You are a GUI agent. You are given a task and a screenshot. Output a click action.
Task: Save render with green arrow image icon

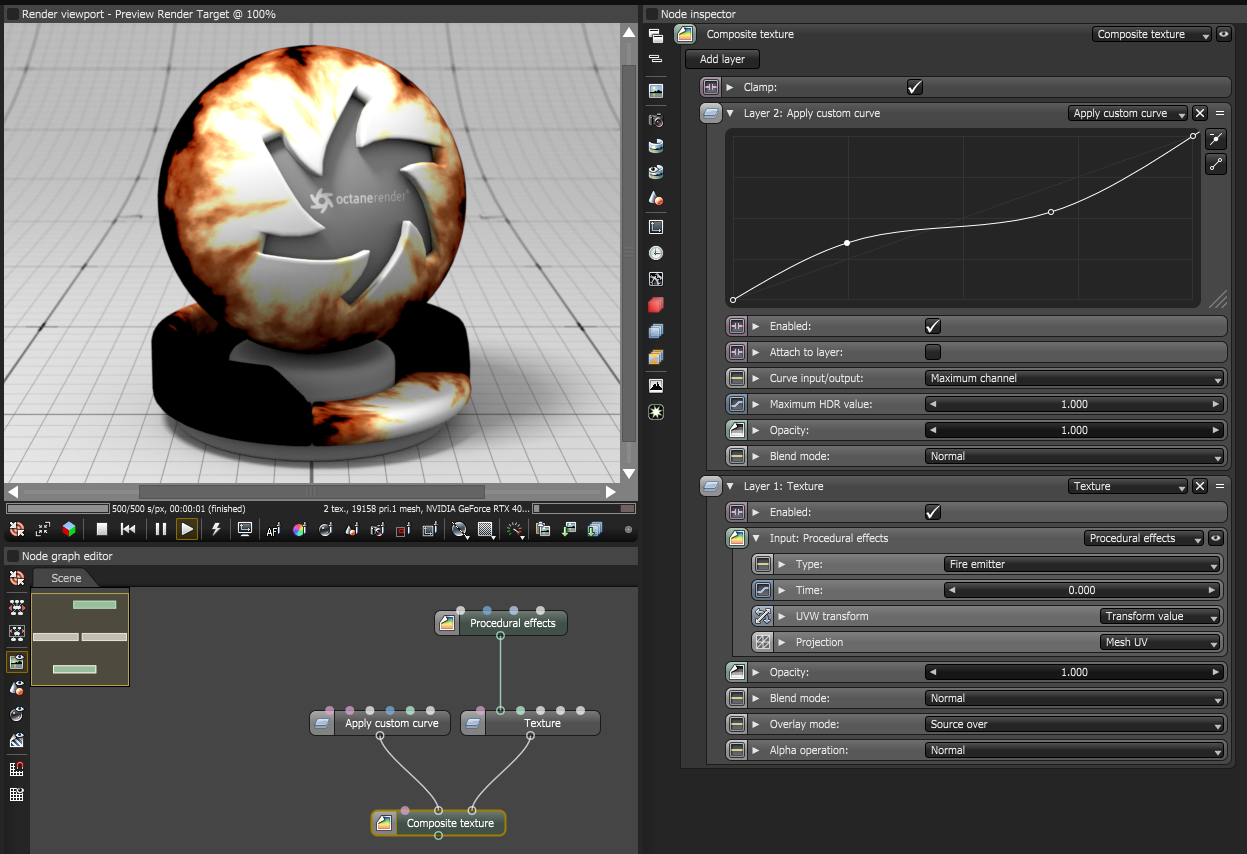click(x=569, y=529)
